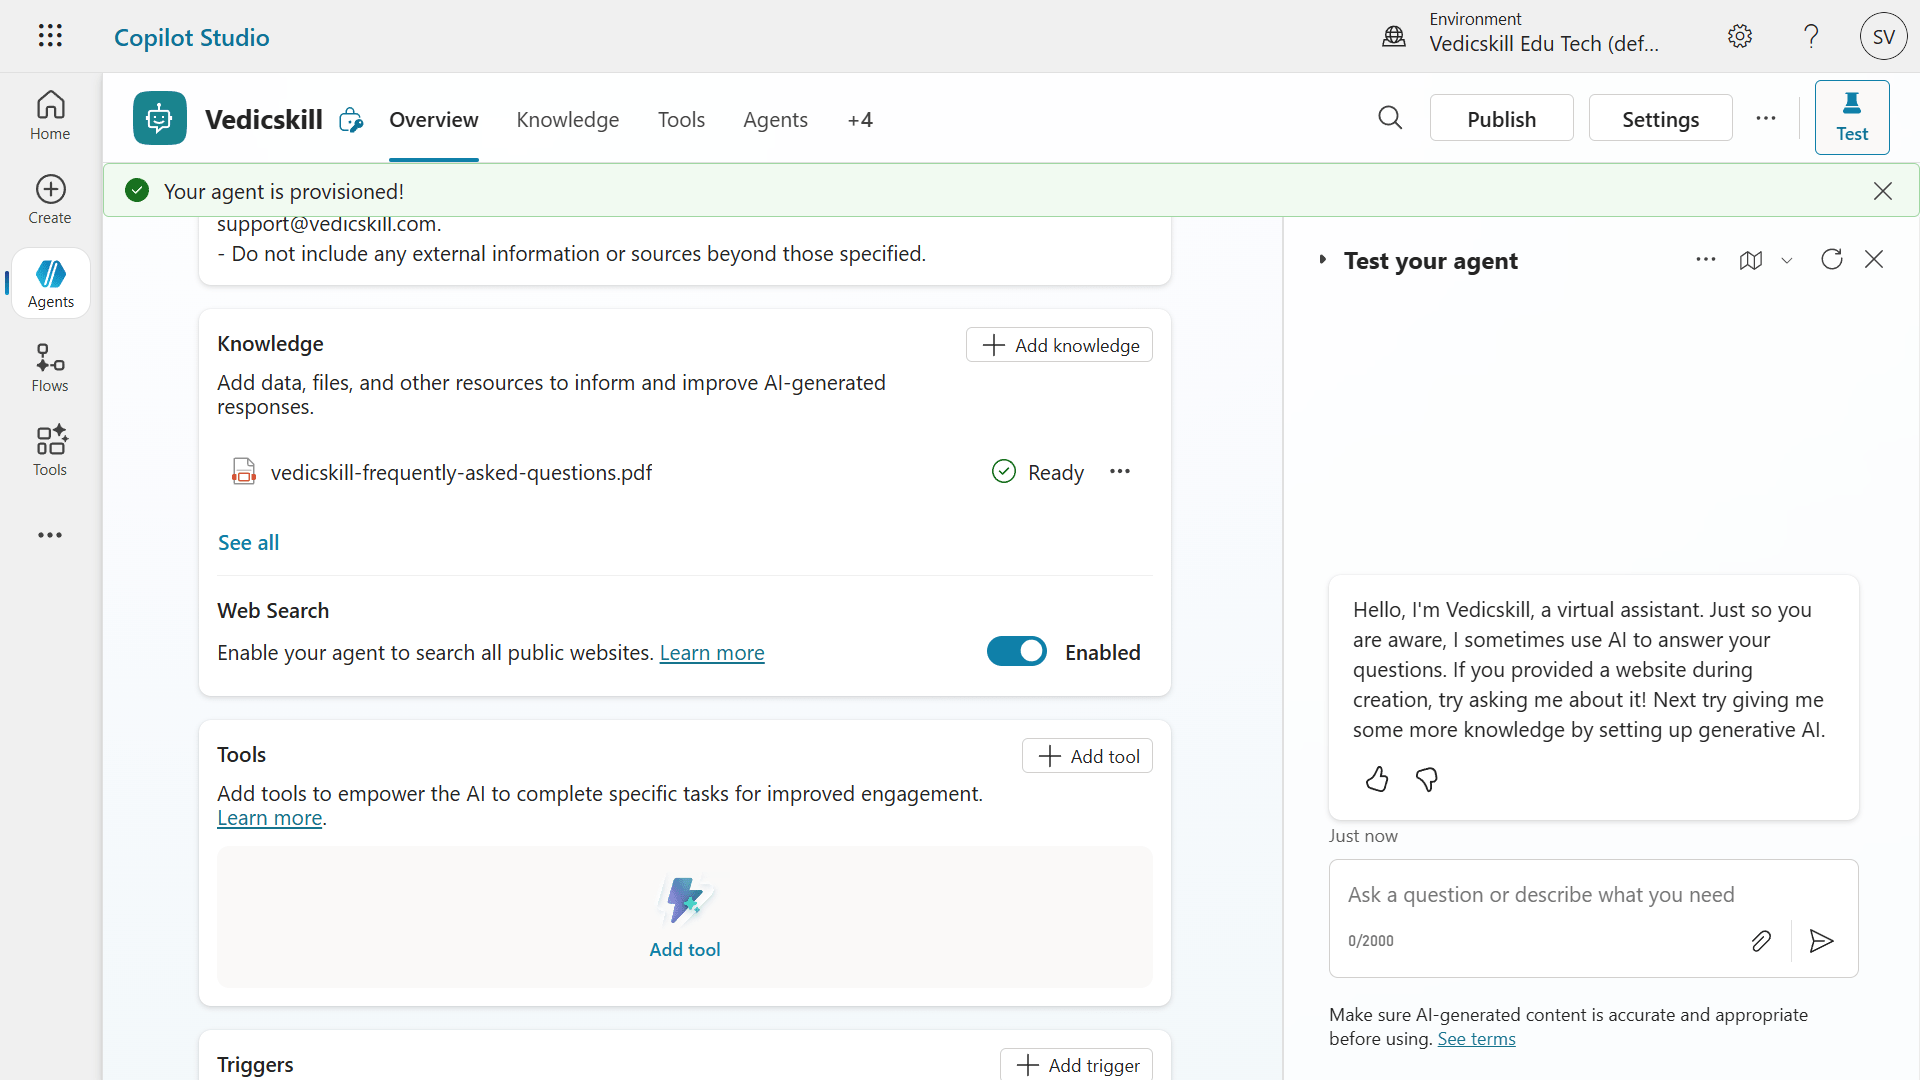Open dropdown arrow next to map icon
Viewport: 1920px width, 1080px height.
[x=1787, y=261]
